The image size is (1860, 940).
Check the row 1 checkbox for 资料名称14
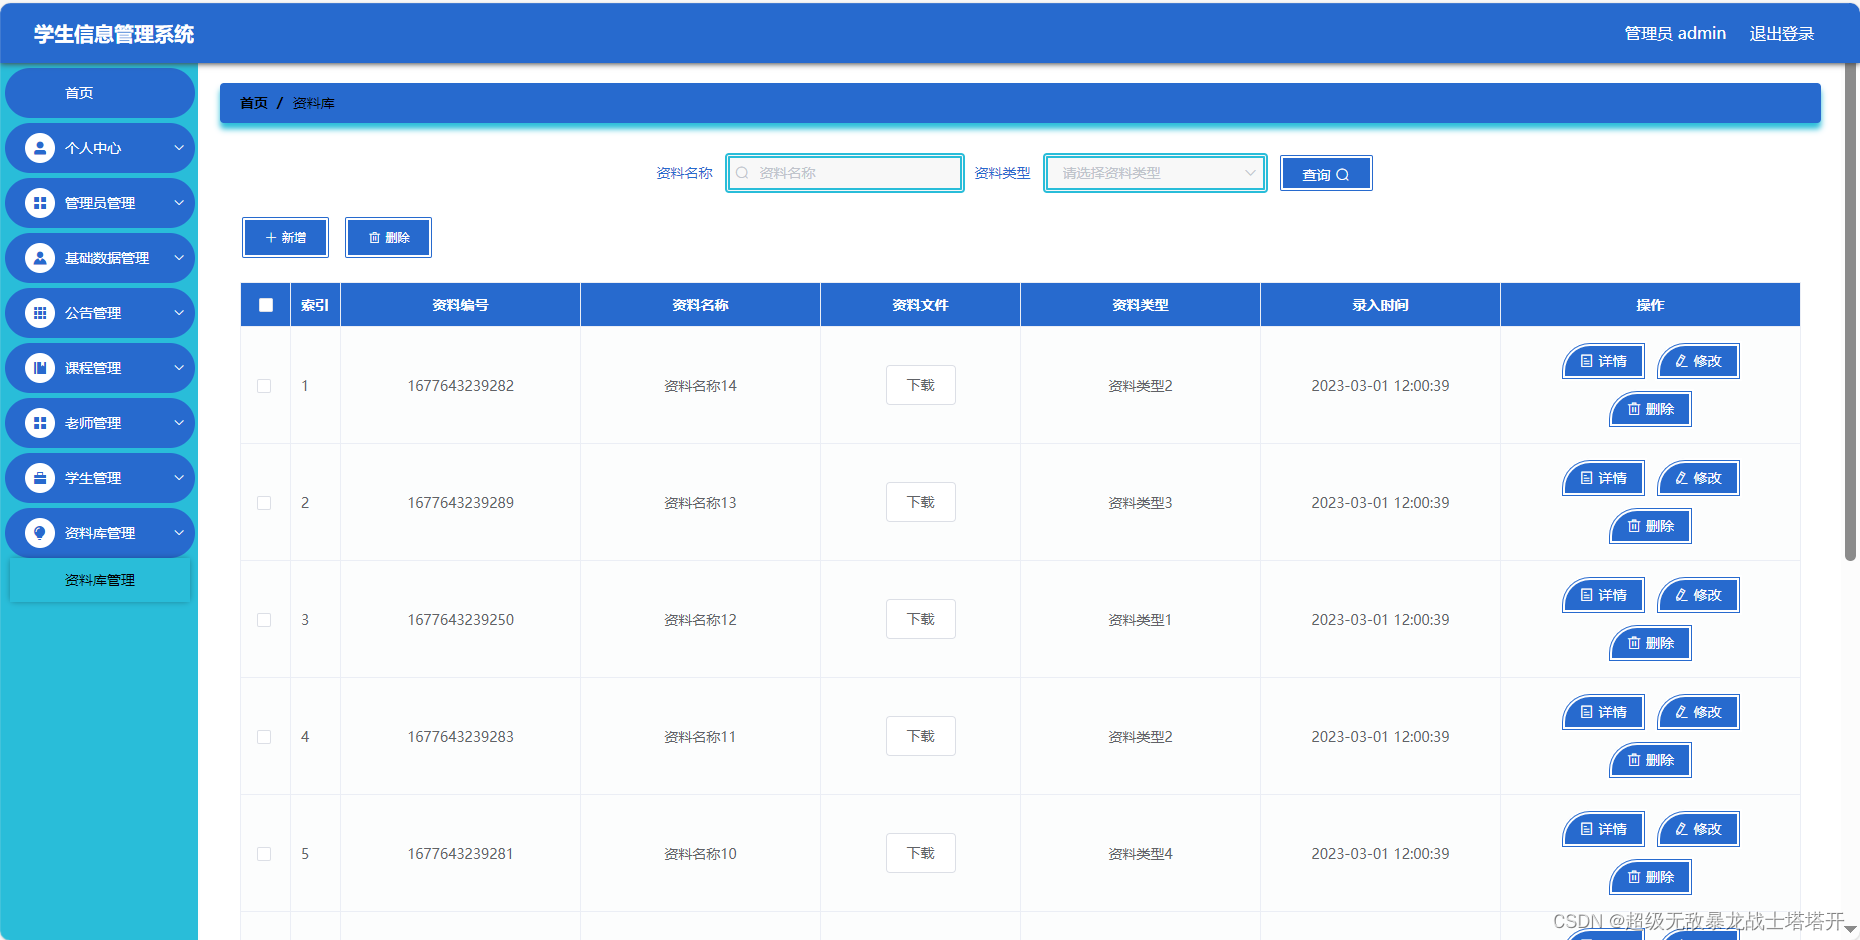(264, 386)
